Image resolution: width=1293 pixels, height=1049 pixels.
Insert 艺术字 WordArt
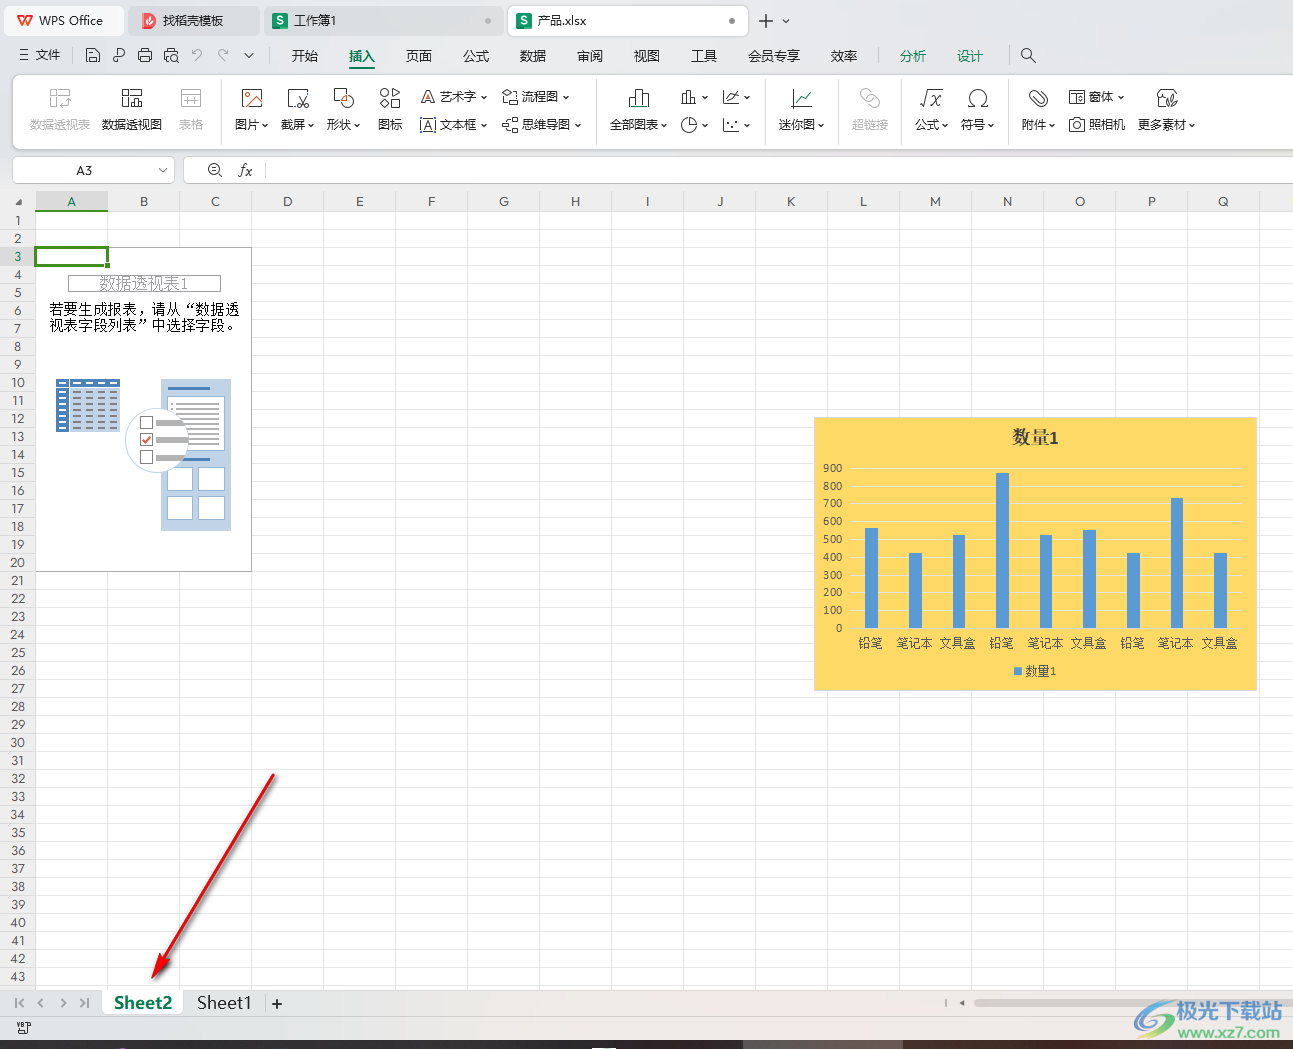pos(454,97)
